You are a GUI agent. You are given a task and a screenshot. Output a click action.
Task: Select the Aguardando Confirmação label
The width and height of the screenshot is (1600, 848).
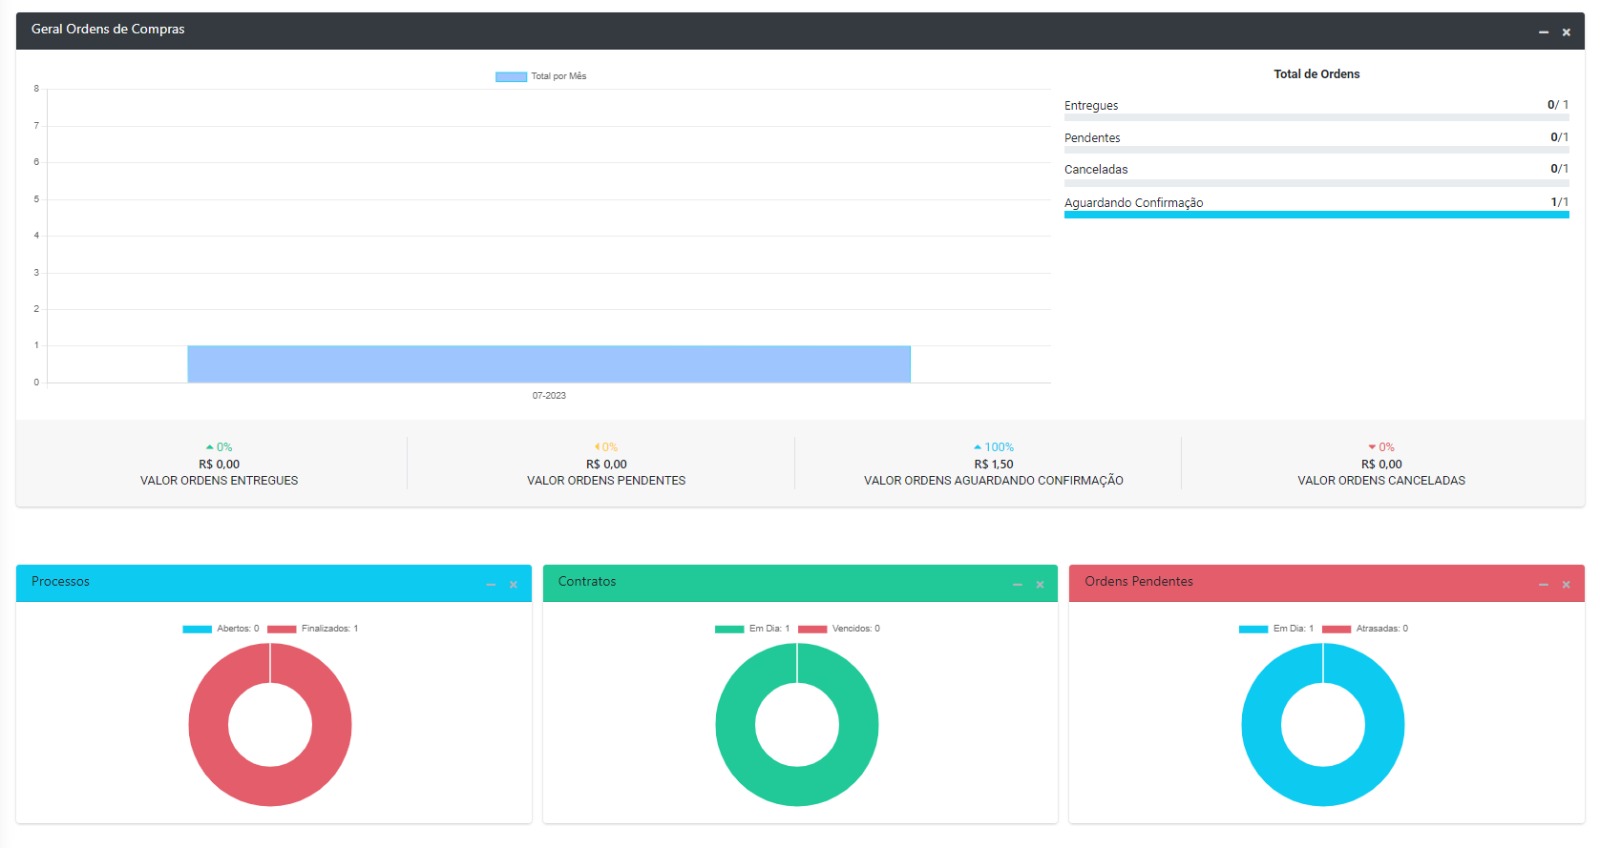pos(1134,203)
